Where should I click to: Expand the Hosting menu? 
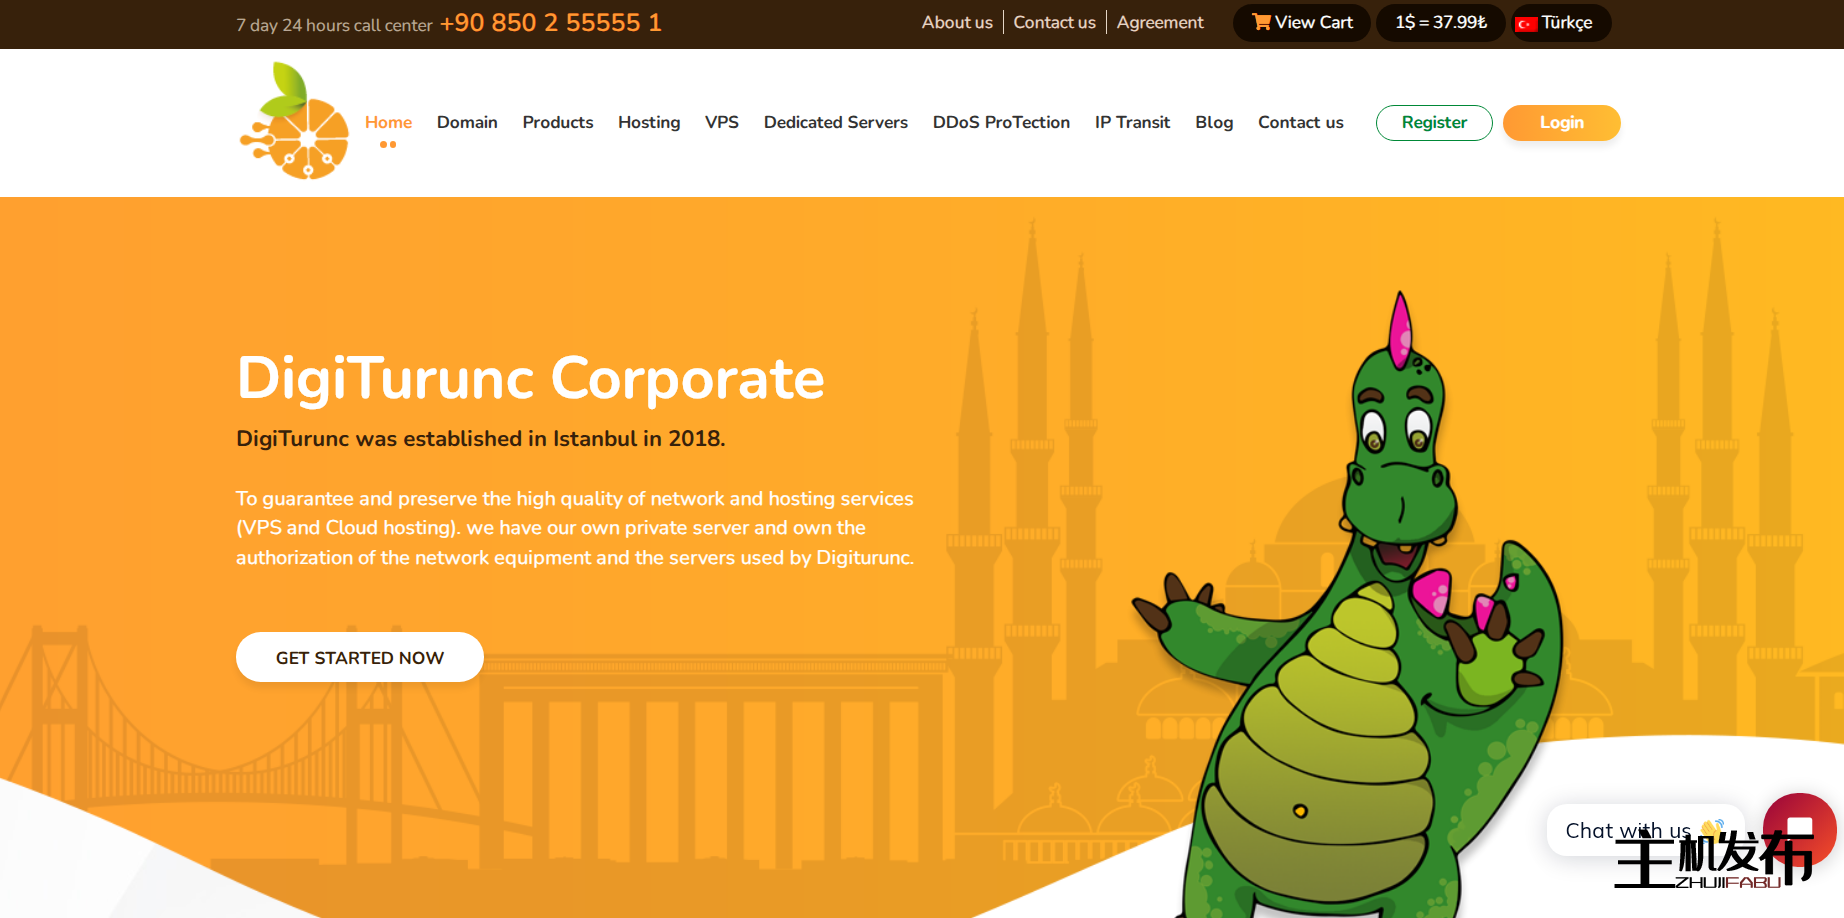[x=649, y=122]
